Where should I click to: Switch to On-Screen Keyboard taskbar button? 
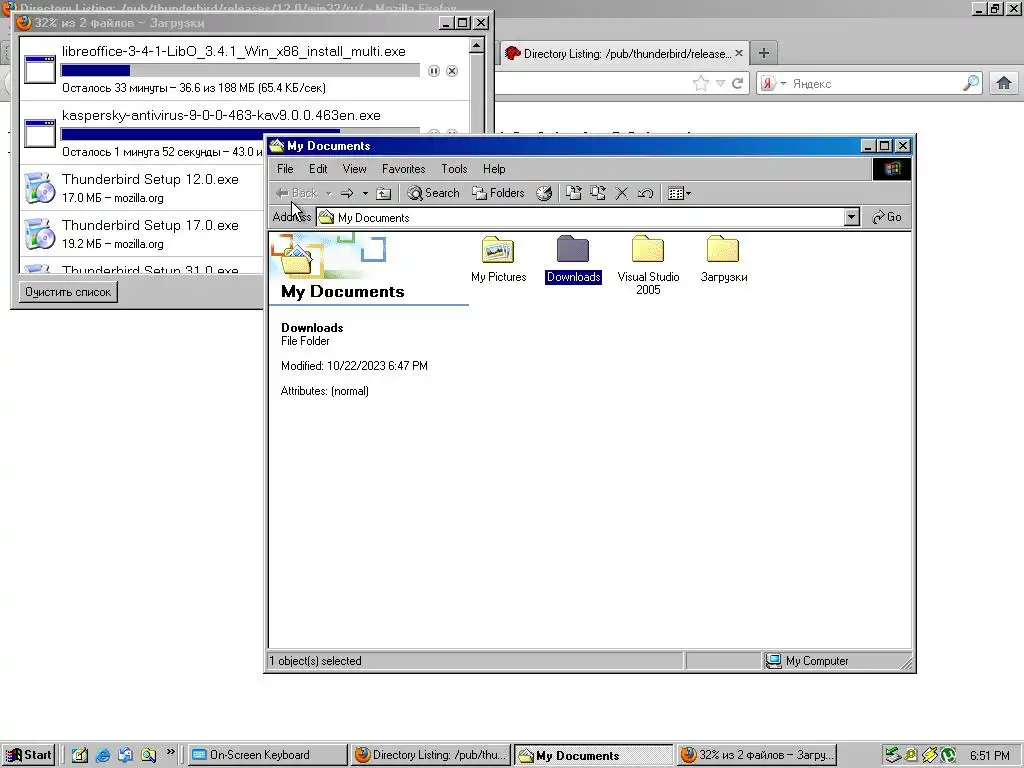coord(268,755)
